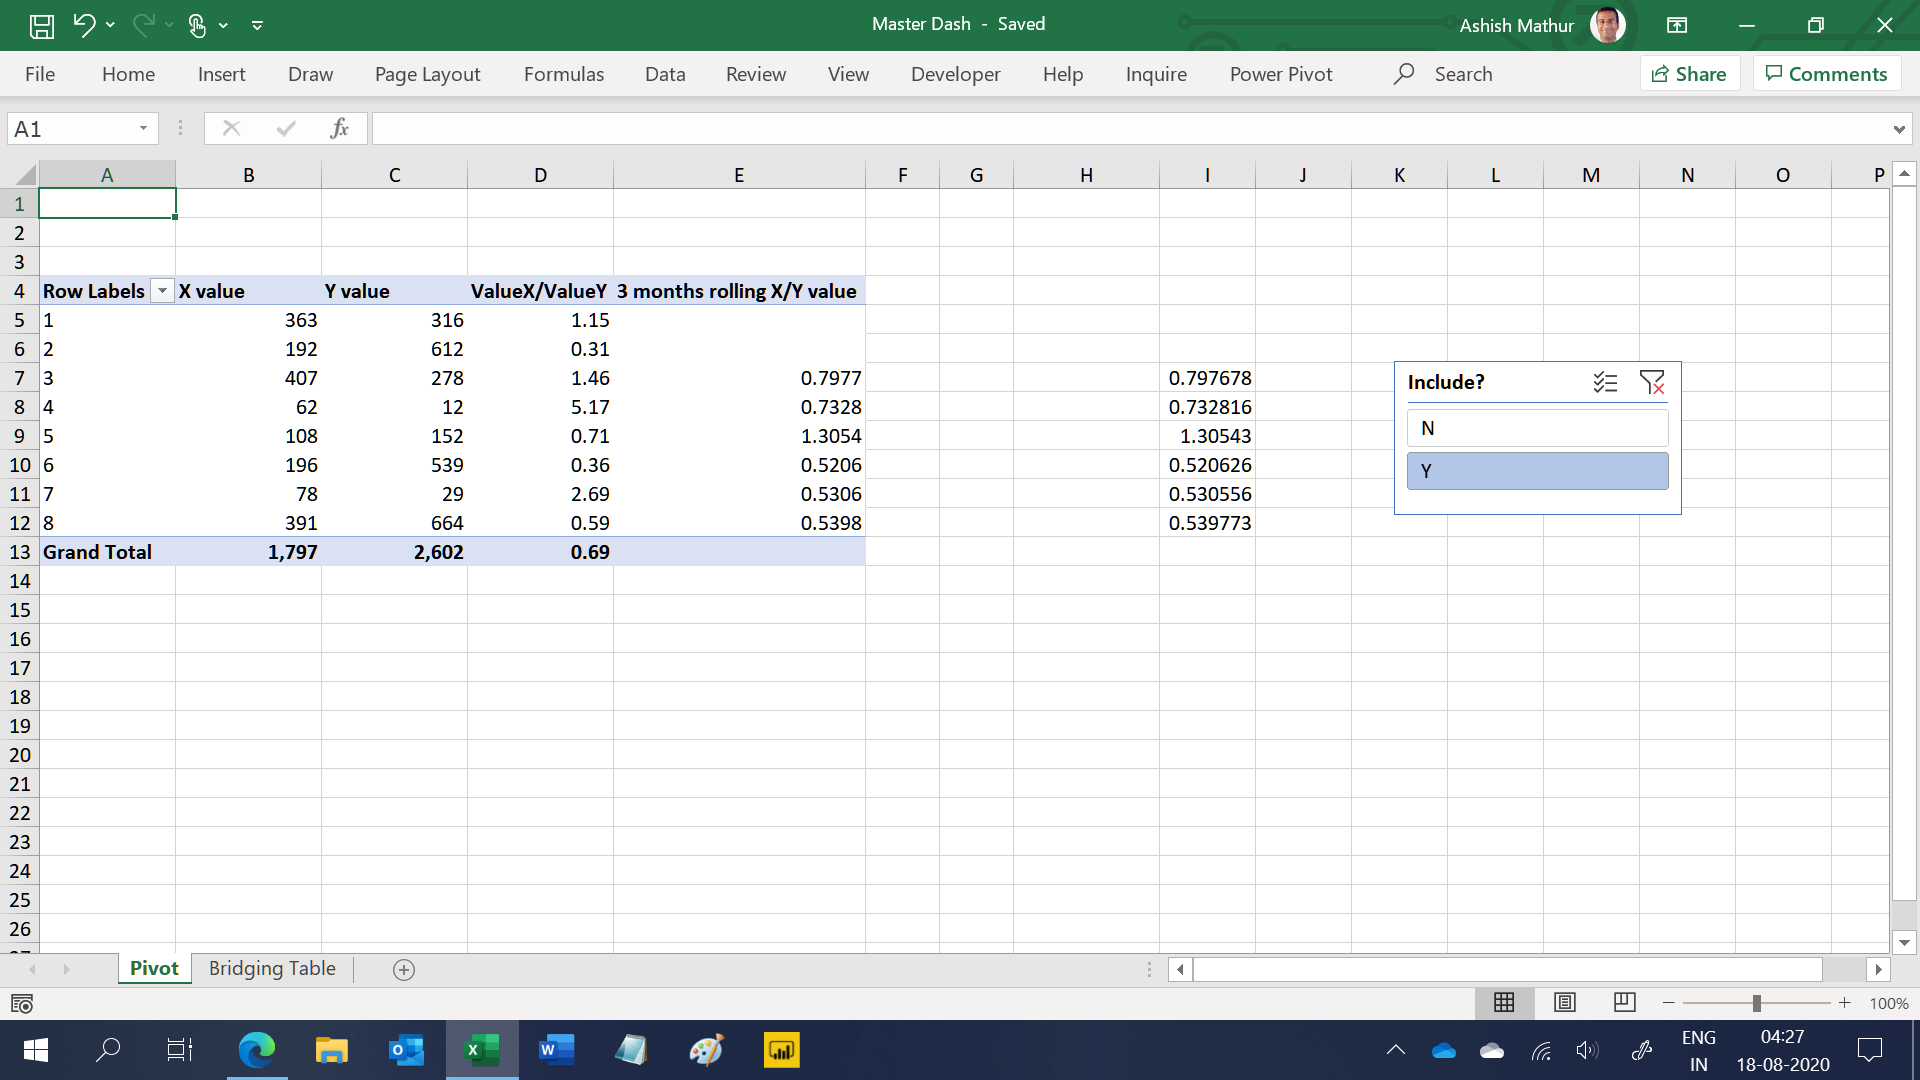Click inside the formula bar input
The width and height of the screenshot is (1920, 1080).
tap(1130, 128)
